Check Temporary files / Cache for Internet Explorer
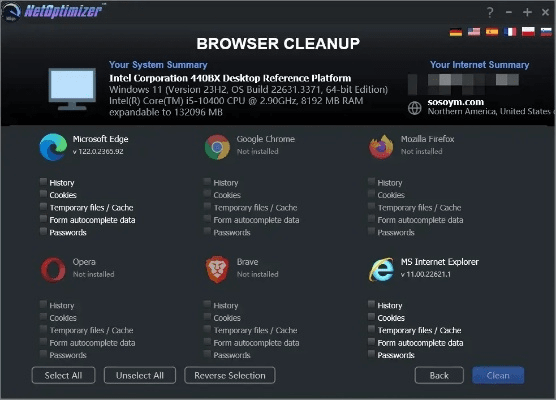This screenshot has width=556, height=400. 371,329
